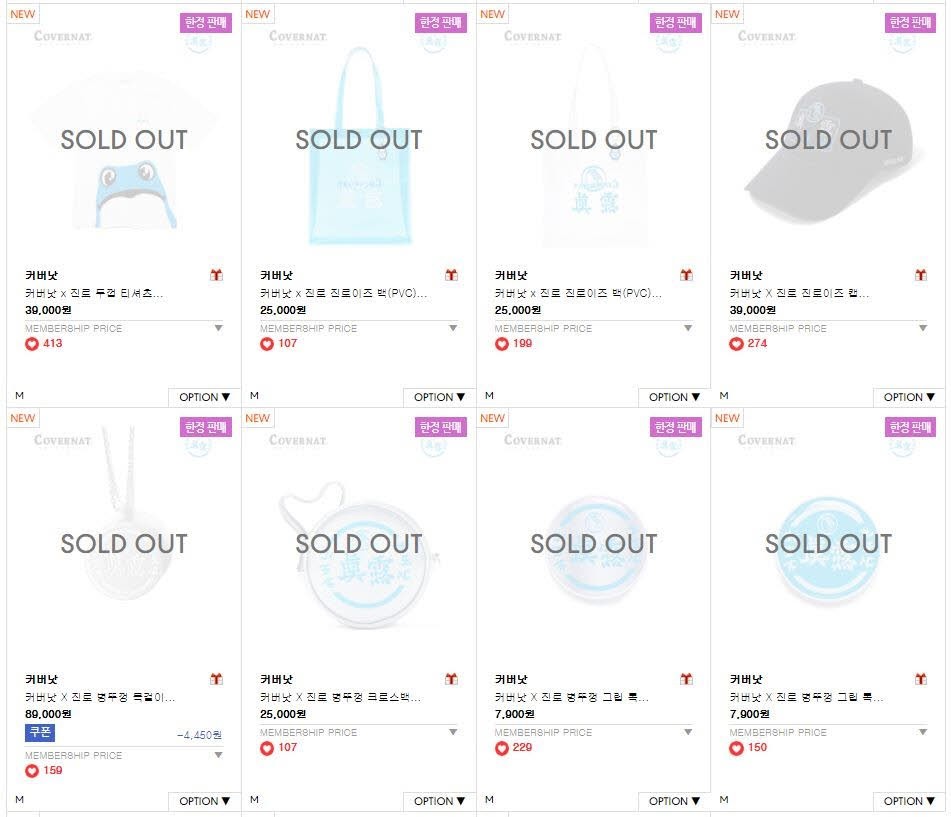Viewport: 951px width, 817px height.
Task: Expand MEMBERSHIP PRICE on the 89,000원 necklace
Action: [x=218, y=755]
